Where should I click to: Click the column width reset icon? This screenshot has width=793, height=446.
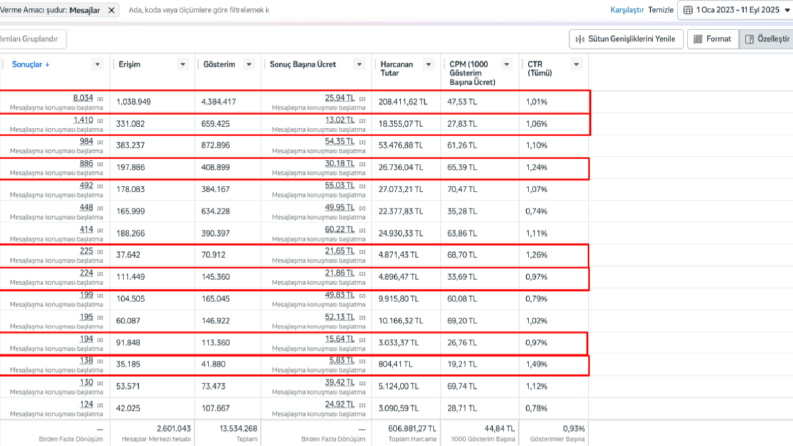[580, 39]
